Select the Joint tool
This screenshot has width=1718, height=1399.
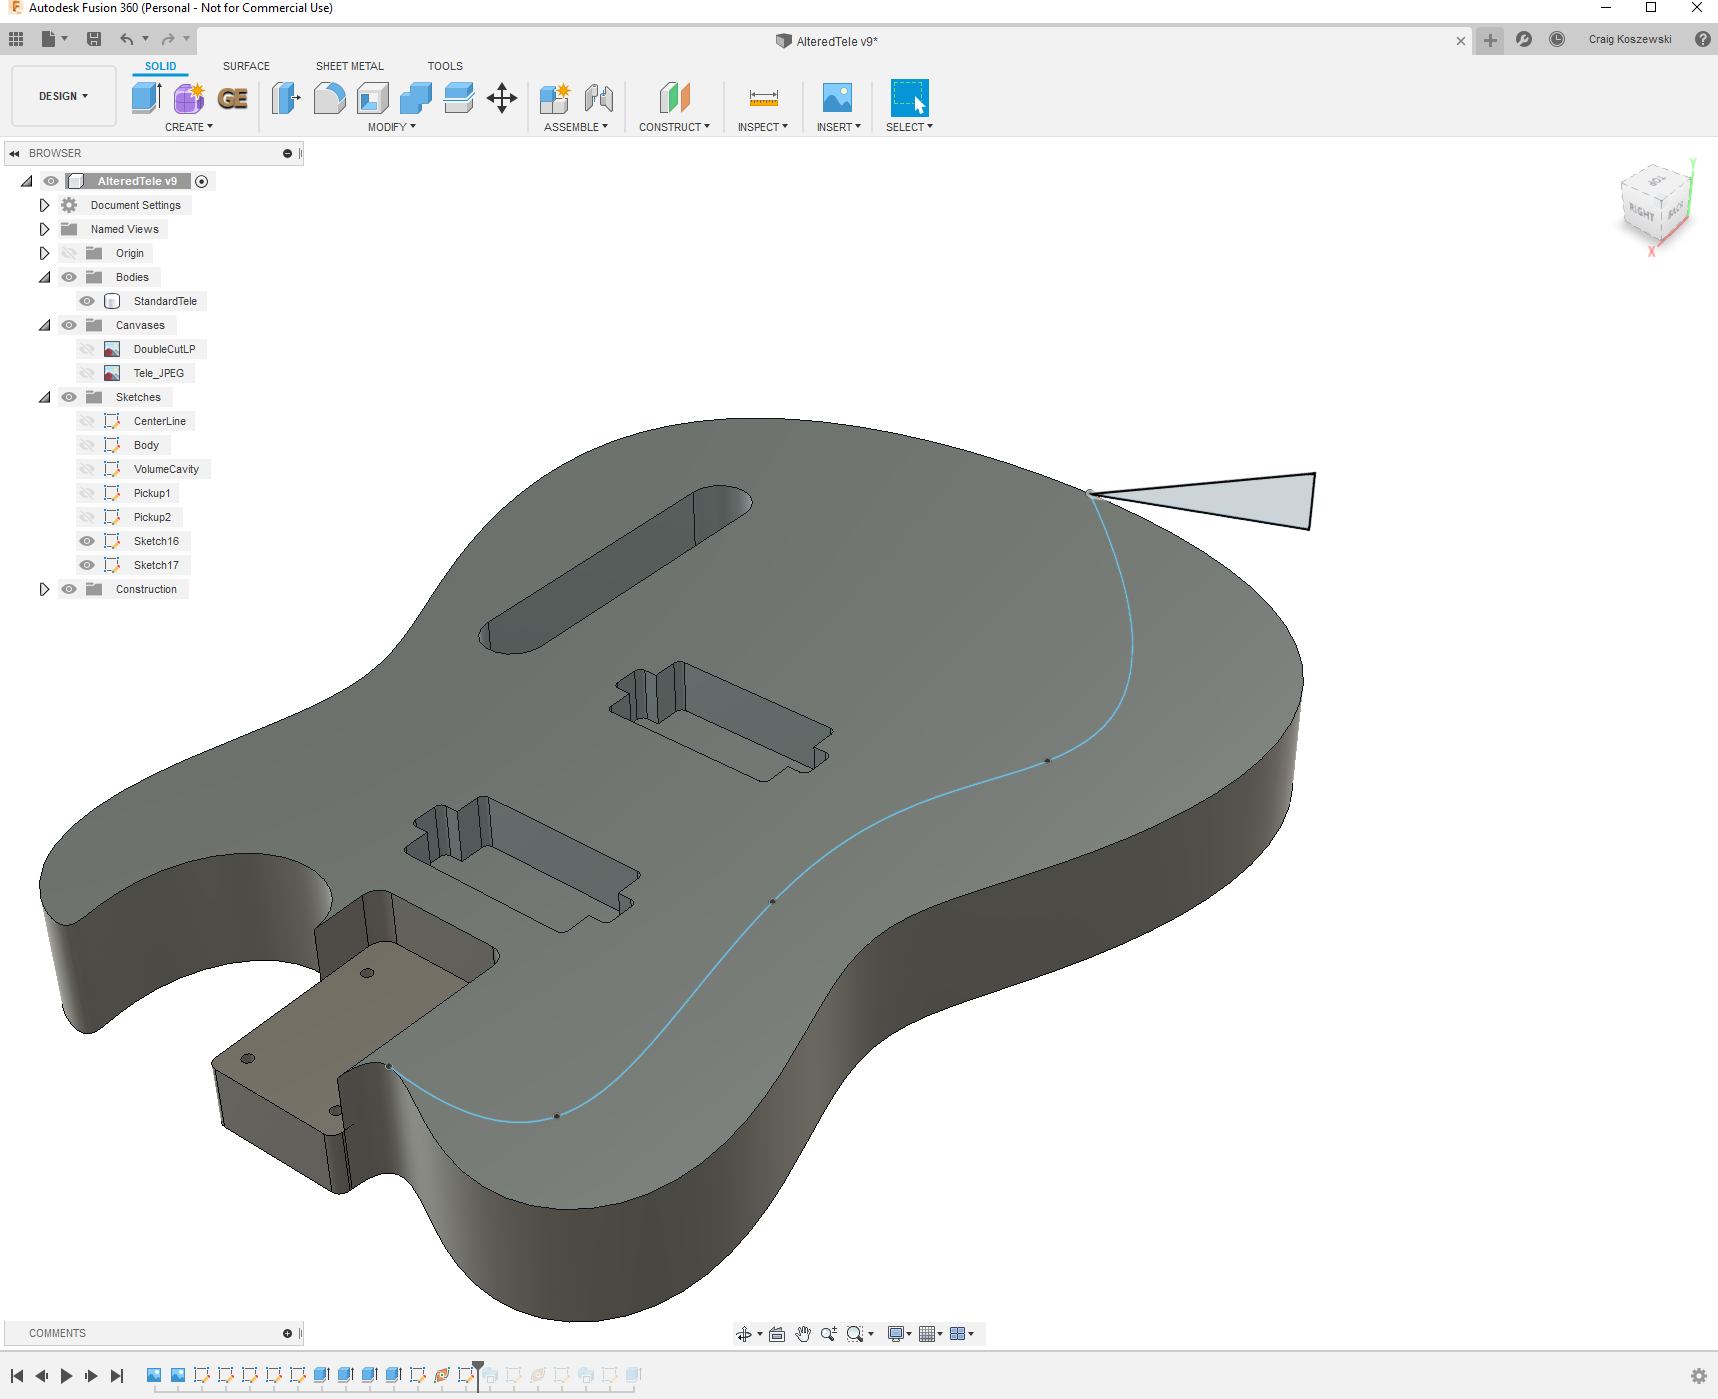pos(599,97)
